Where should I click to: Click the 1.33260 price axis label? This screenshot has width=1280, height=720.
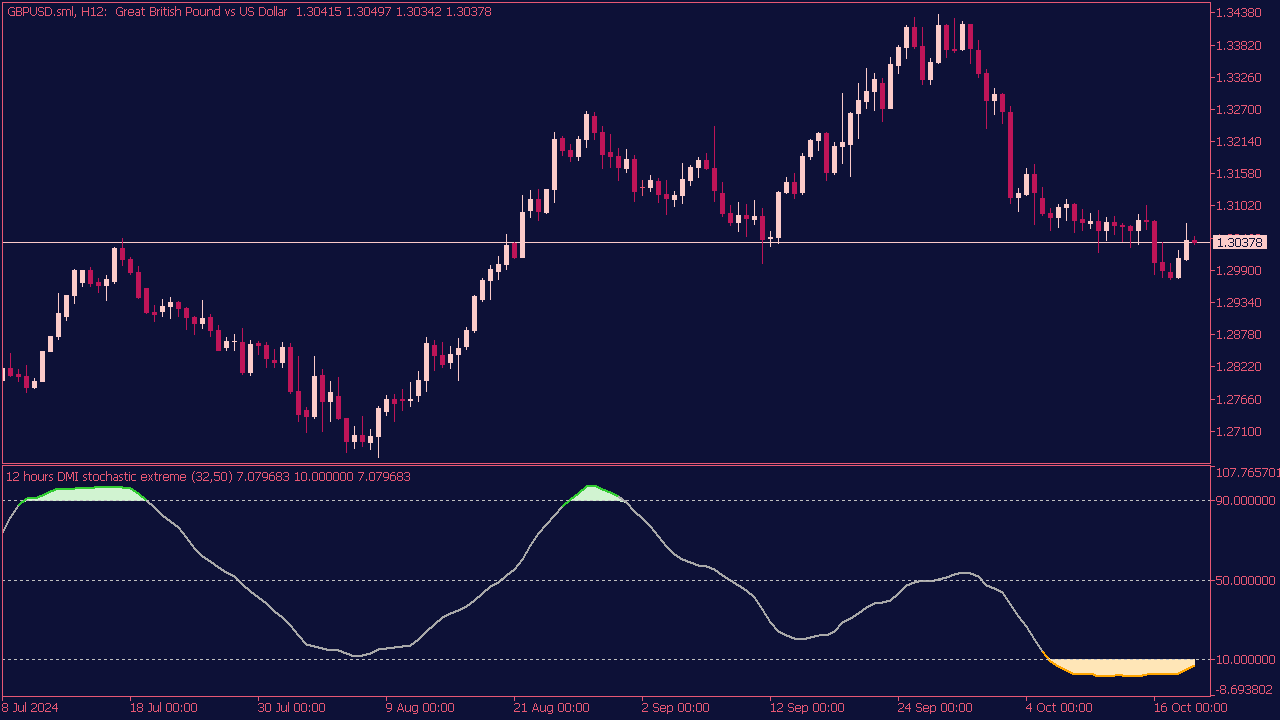point(1240,77)
